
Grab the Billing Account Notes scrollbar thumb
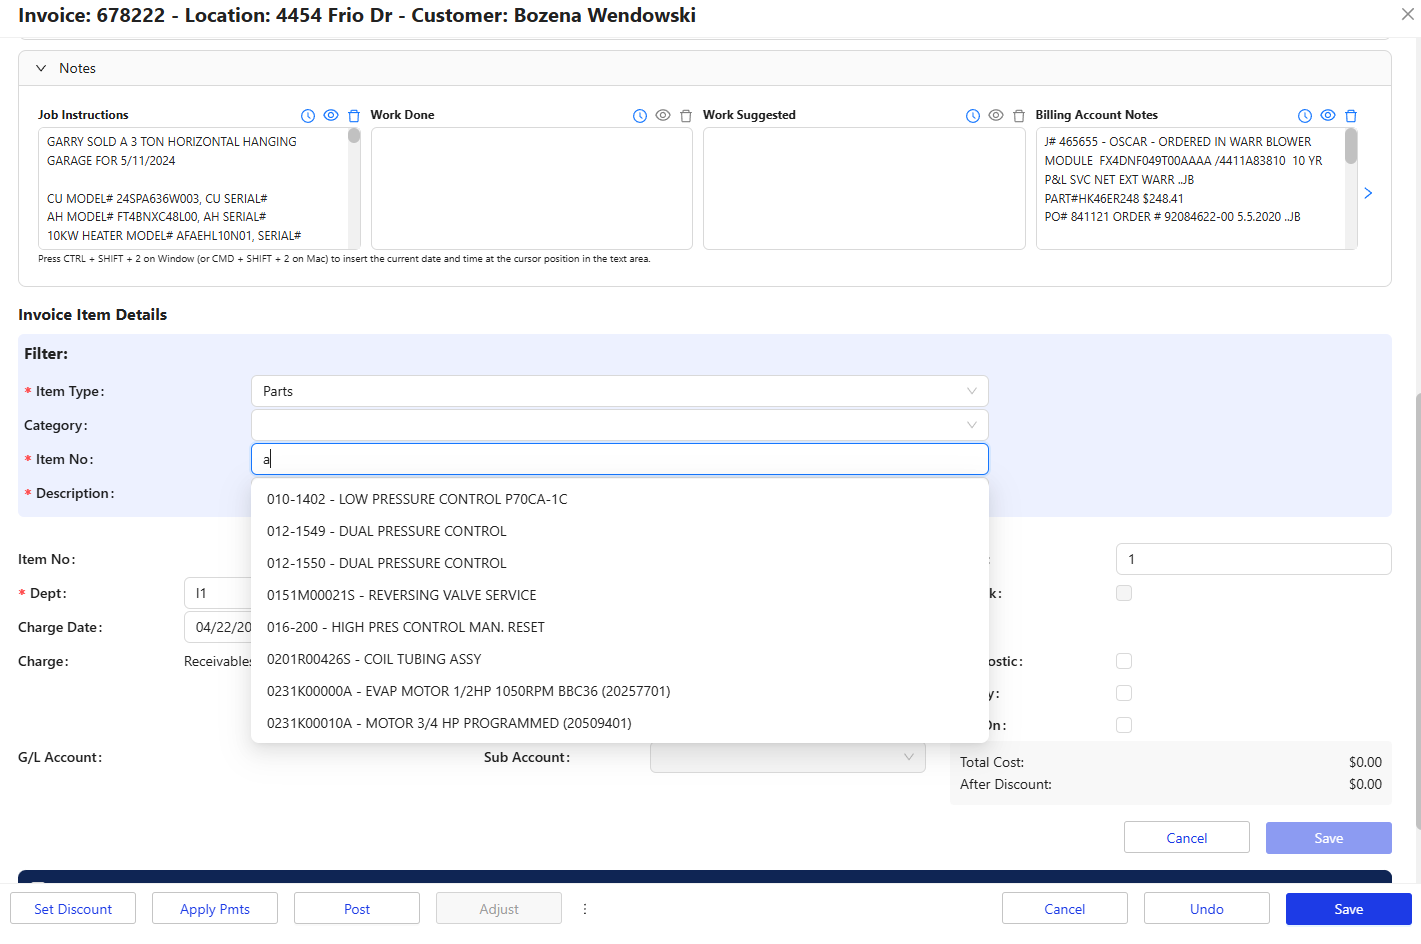coord(1351,146)
